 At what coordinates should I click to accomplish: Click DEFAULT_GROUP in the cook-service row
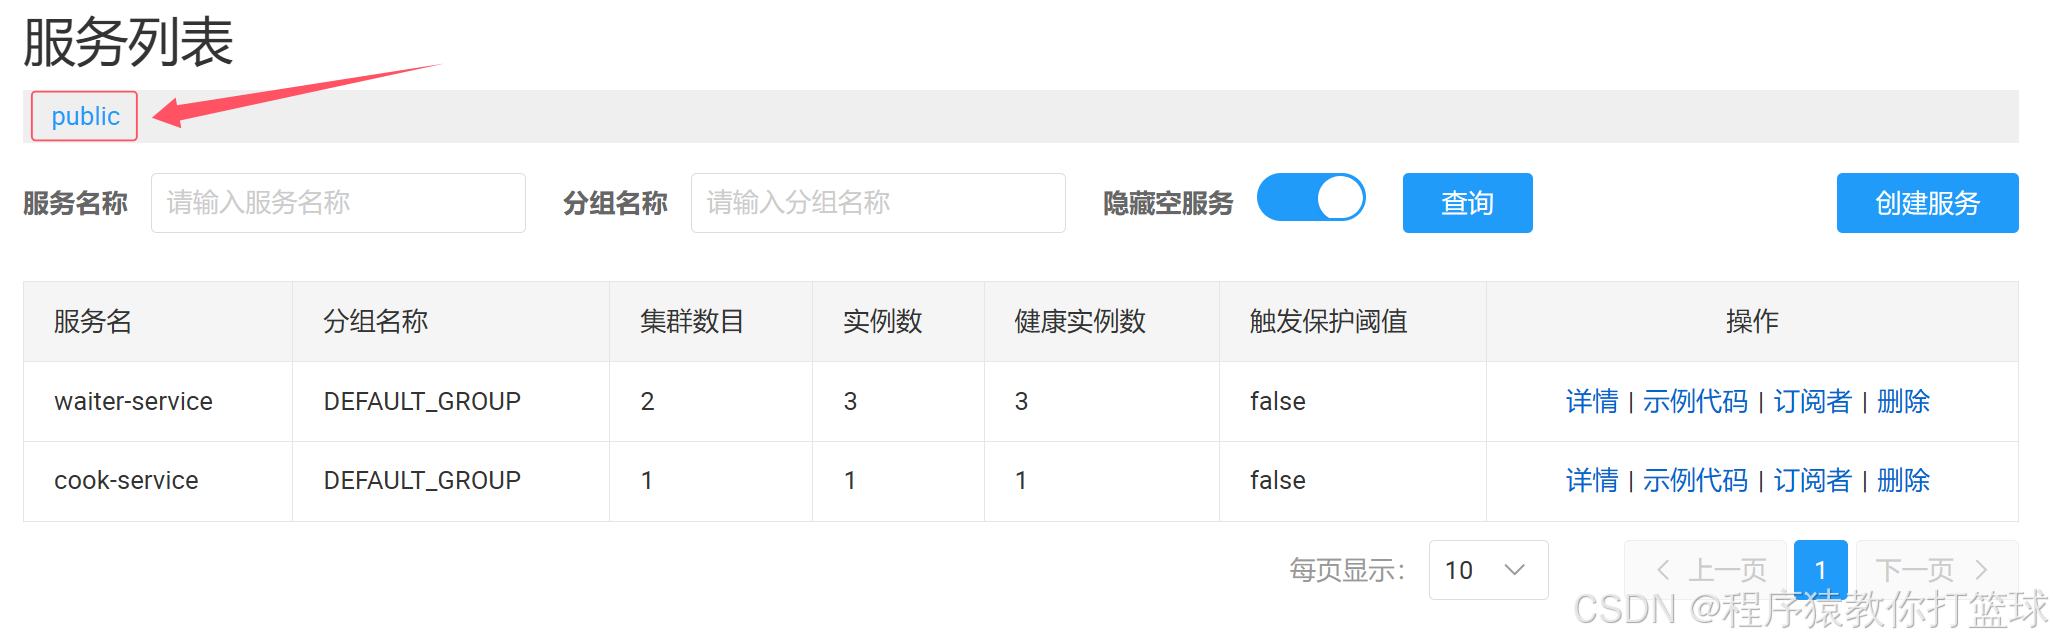[422, 480]
